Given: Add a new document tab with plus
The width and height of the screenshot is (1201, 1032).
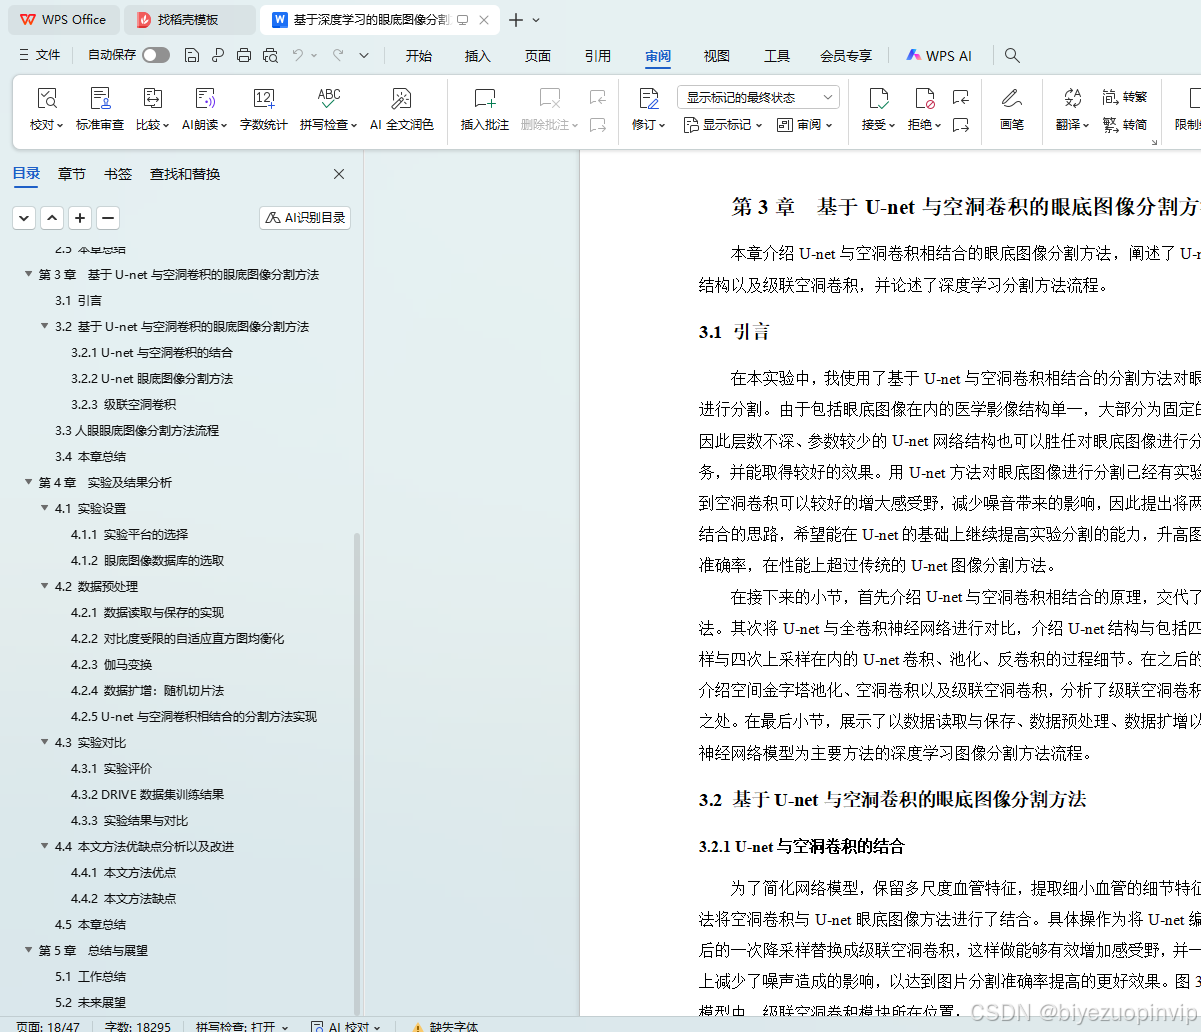Looking at the screenshot, I should 516,20.
